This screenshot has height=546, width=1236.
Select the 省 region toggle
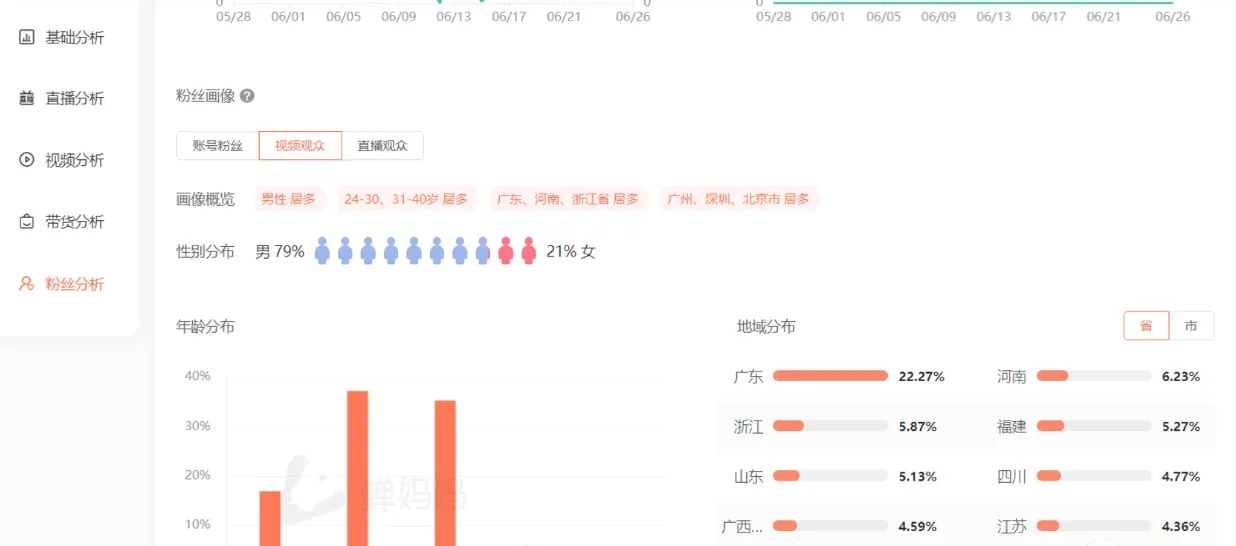coord(1146,326)
